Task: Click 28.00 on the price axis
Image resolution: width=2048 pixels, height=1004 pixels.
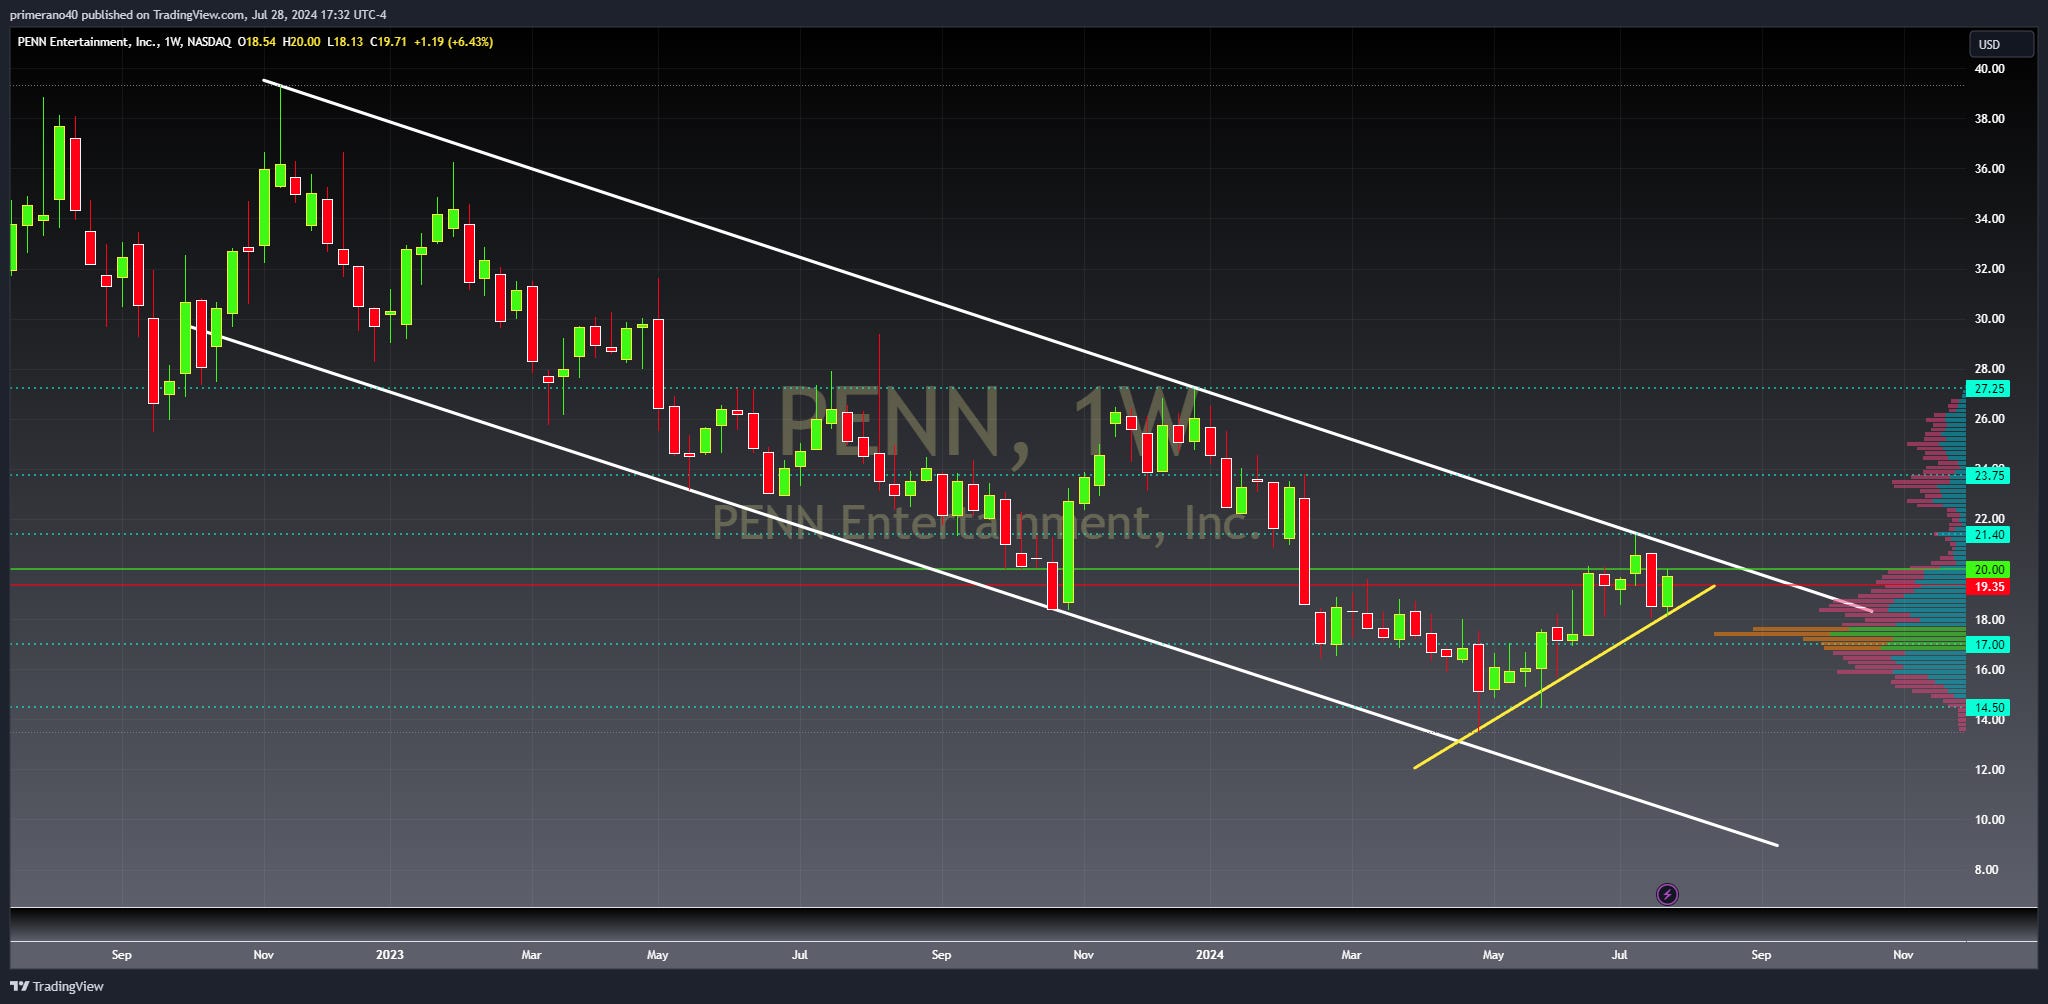Action: tap(1989, 369)
